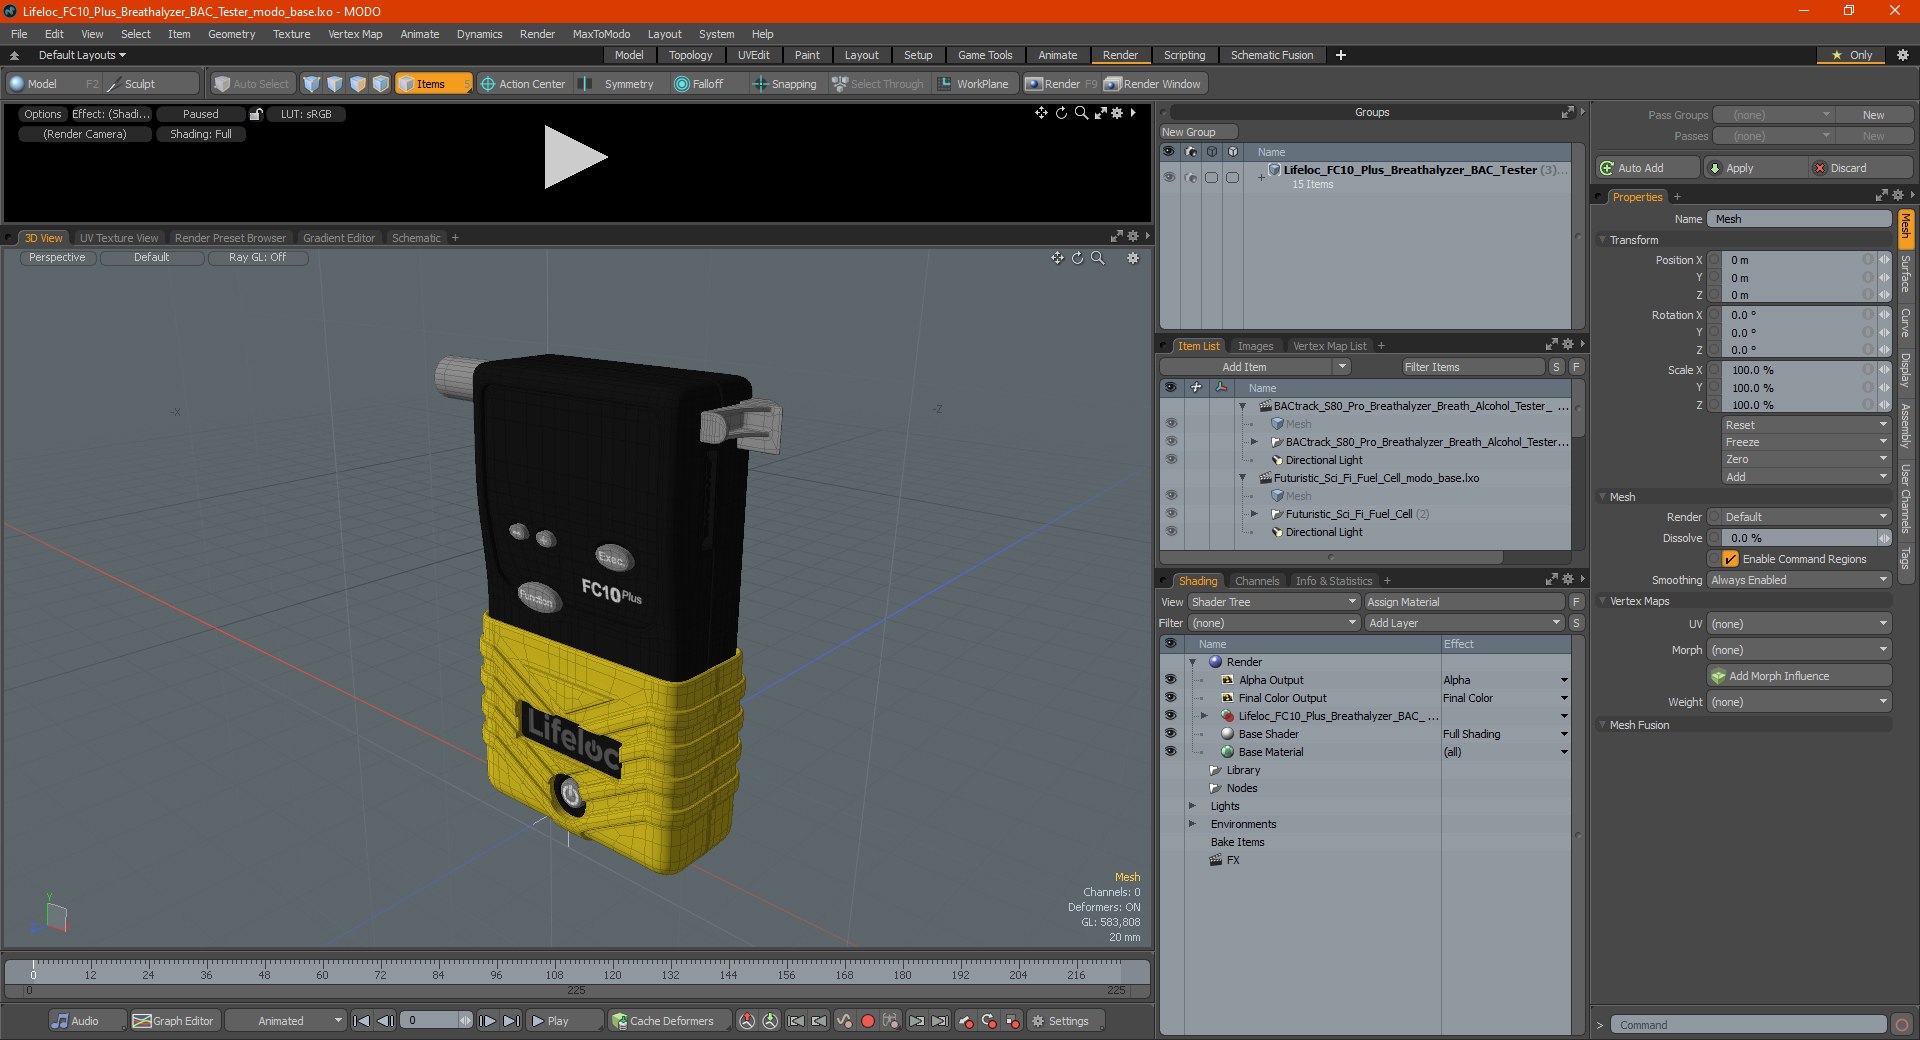The width and height of the screenshot is (1920, 1040).
Task: Click the Apply button
Action: (x=1757, y=168)
